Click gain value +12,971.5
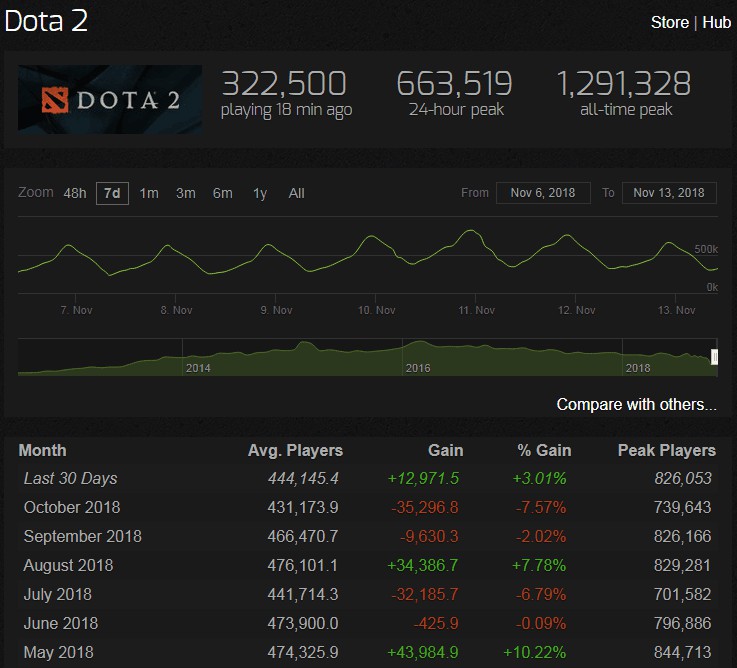Image resolution: width=737 pixels, height=668 pixels. (423, 479)
